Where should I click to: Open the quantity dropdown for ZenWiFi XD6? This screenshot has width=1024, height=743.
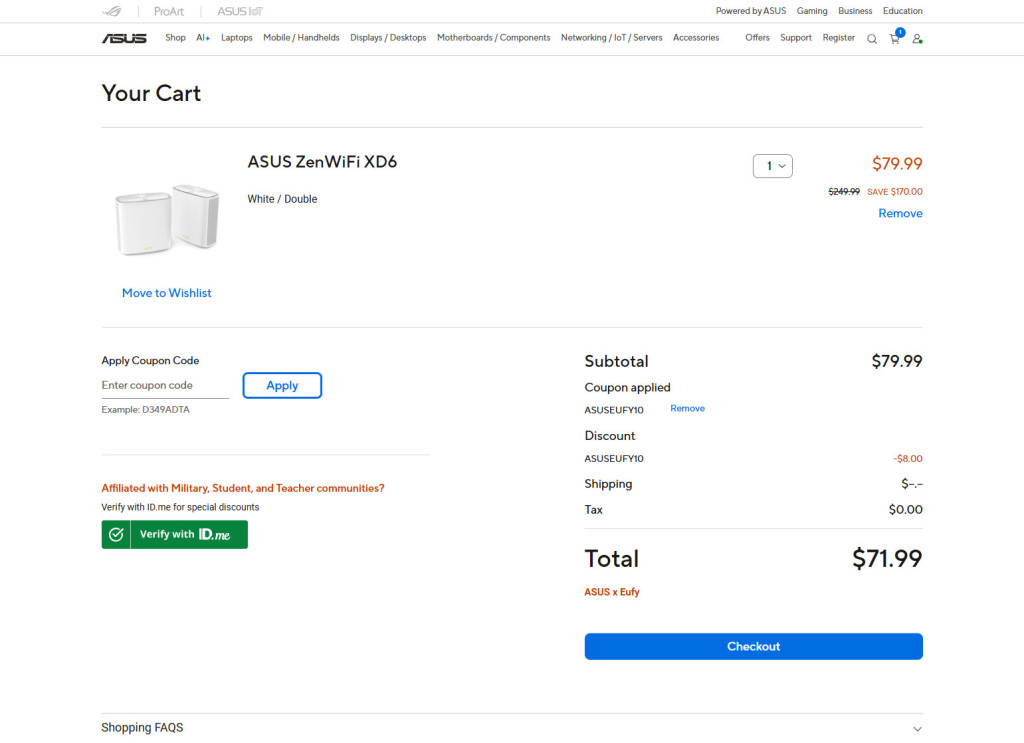772,166
